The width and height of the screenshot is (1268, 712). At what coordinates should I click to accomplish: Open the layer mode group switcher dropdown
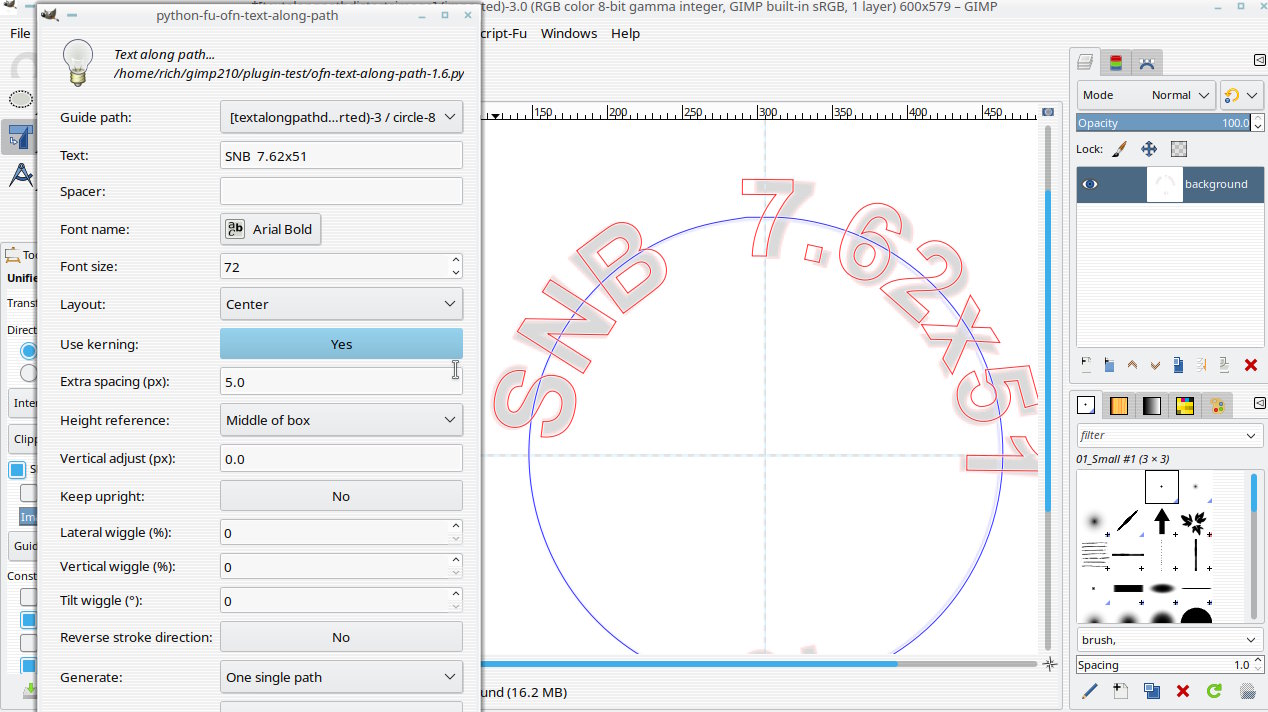(1239, 95)
